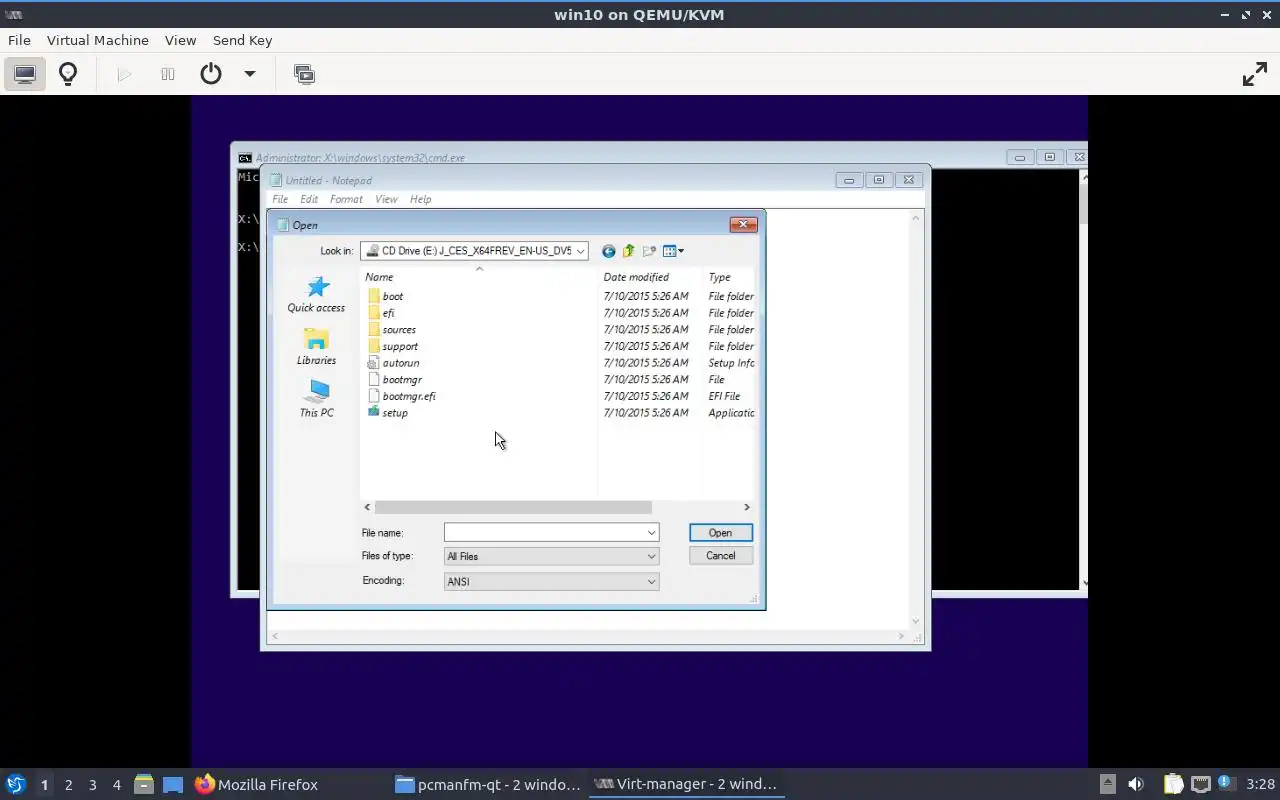Pause the virtual machine
Viewport: 1280px width, 800px height.
(168, 74)
